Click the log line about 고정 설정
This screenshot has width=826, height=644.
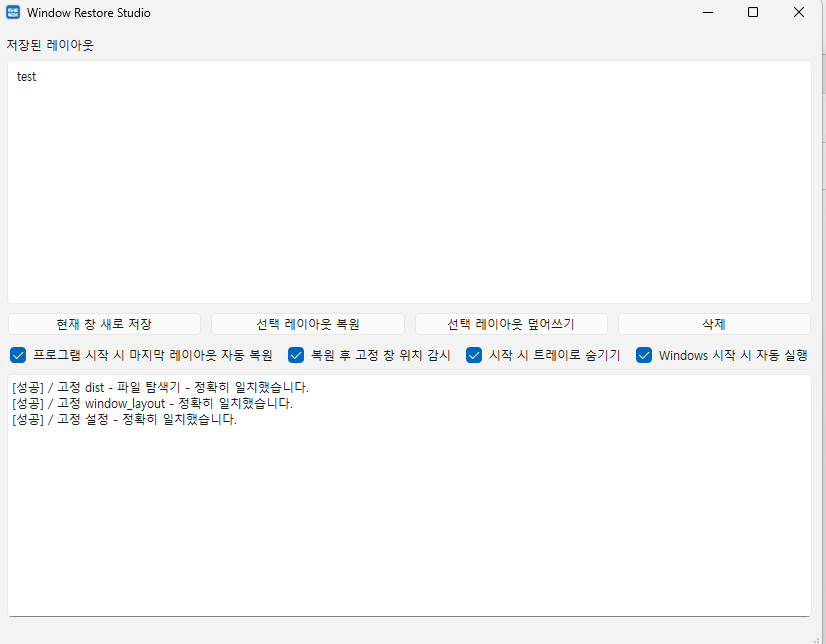pyautogui.click(x=124, y=420)
